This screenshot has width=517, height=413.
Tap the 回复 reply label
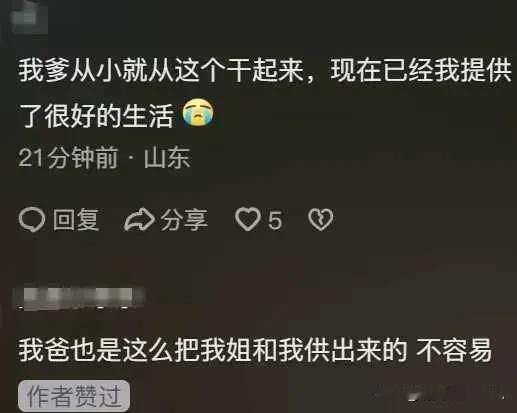pyautogui.click(x=76, y=220)
